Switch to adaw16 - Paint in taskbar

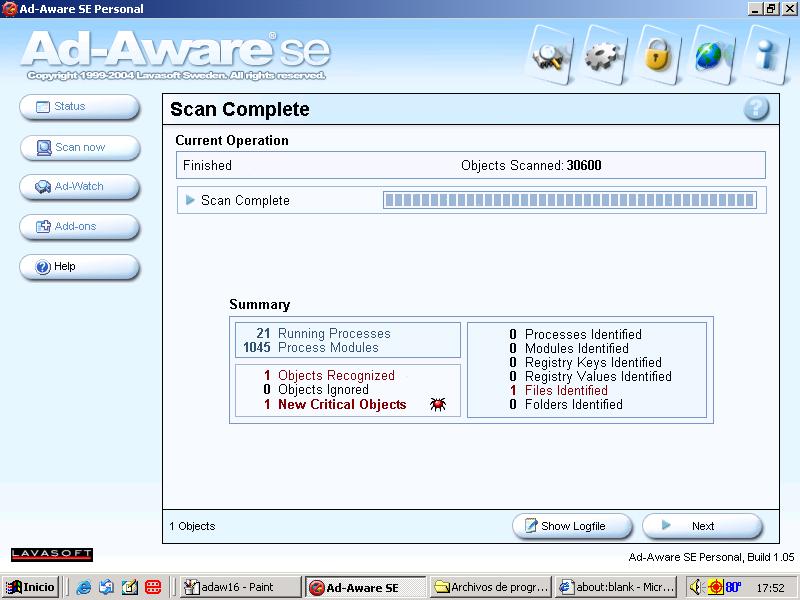click(241, 587)
